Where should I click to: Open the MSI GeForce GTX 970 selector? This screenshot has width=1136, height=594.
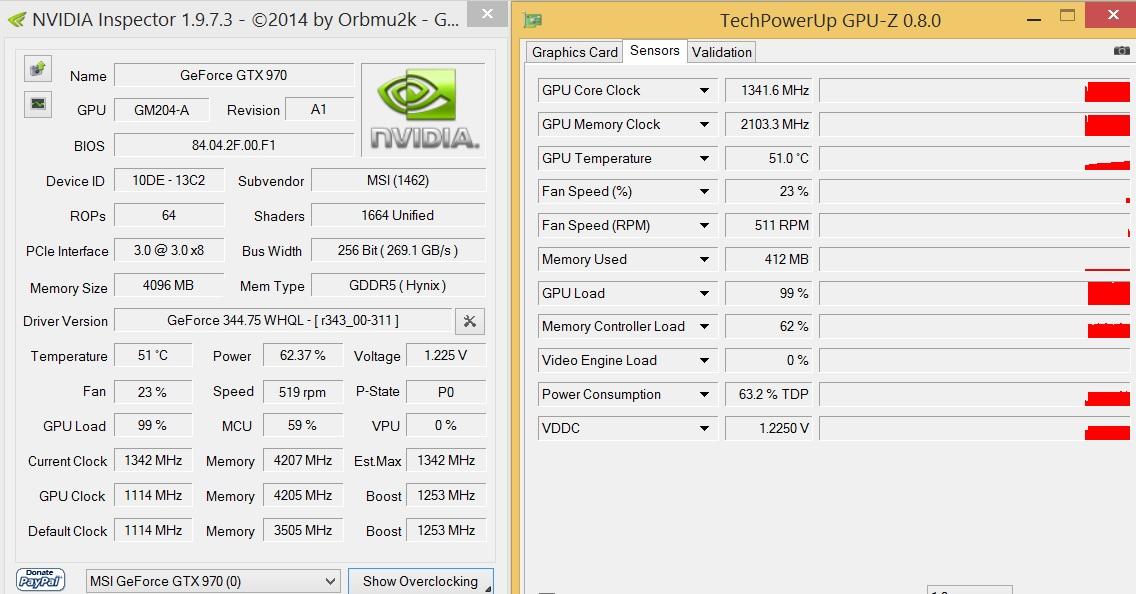click(x=214, y=581)
